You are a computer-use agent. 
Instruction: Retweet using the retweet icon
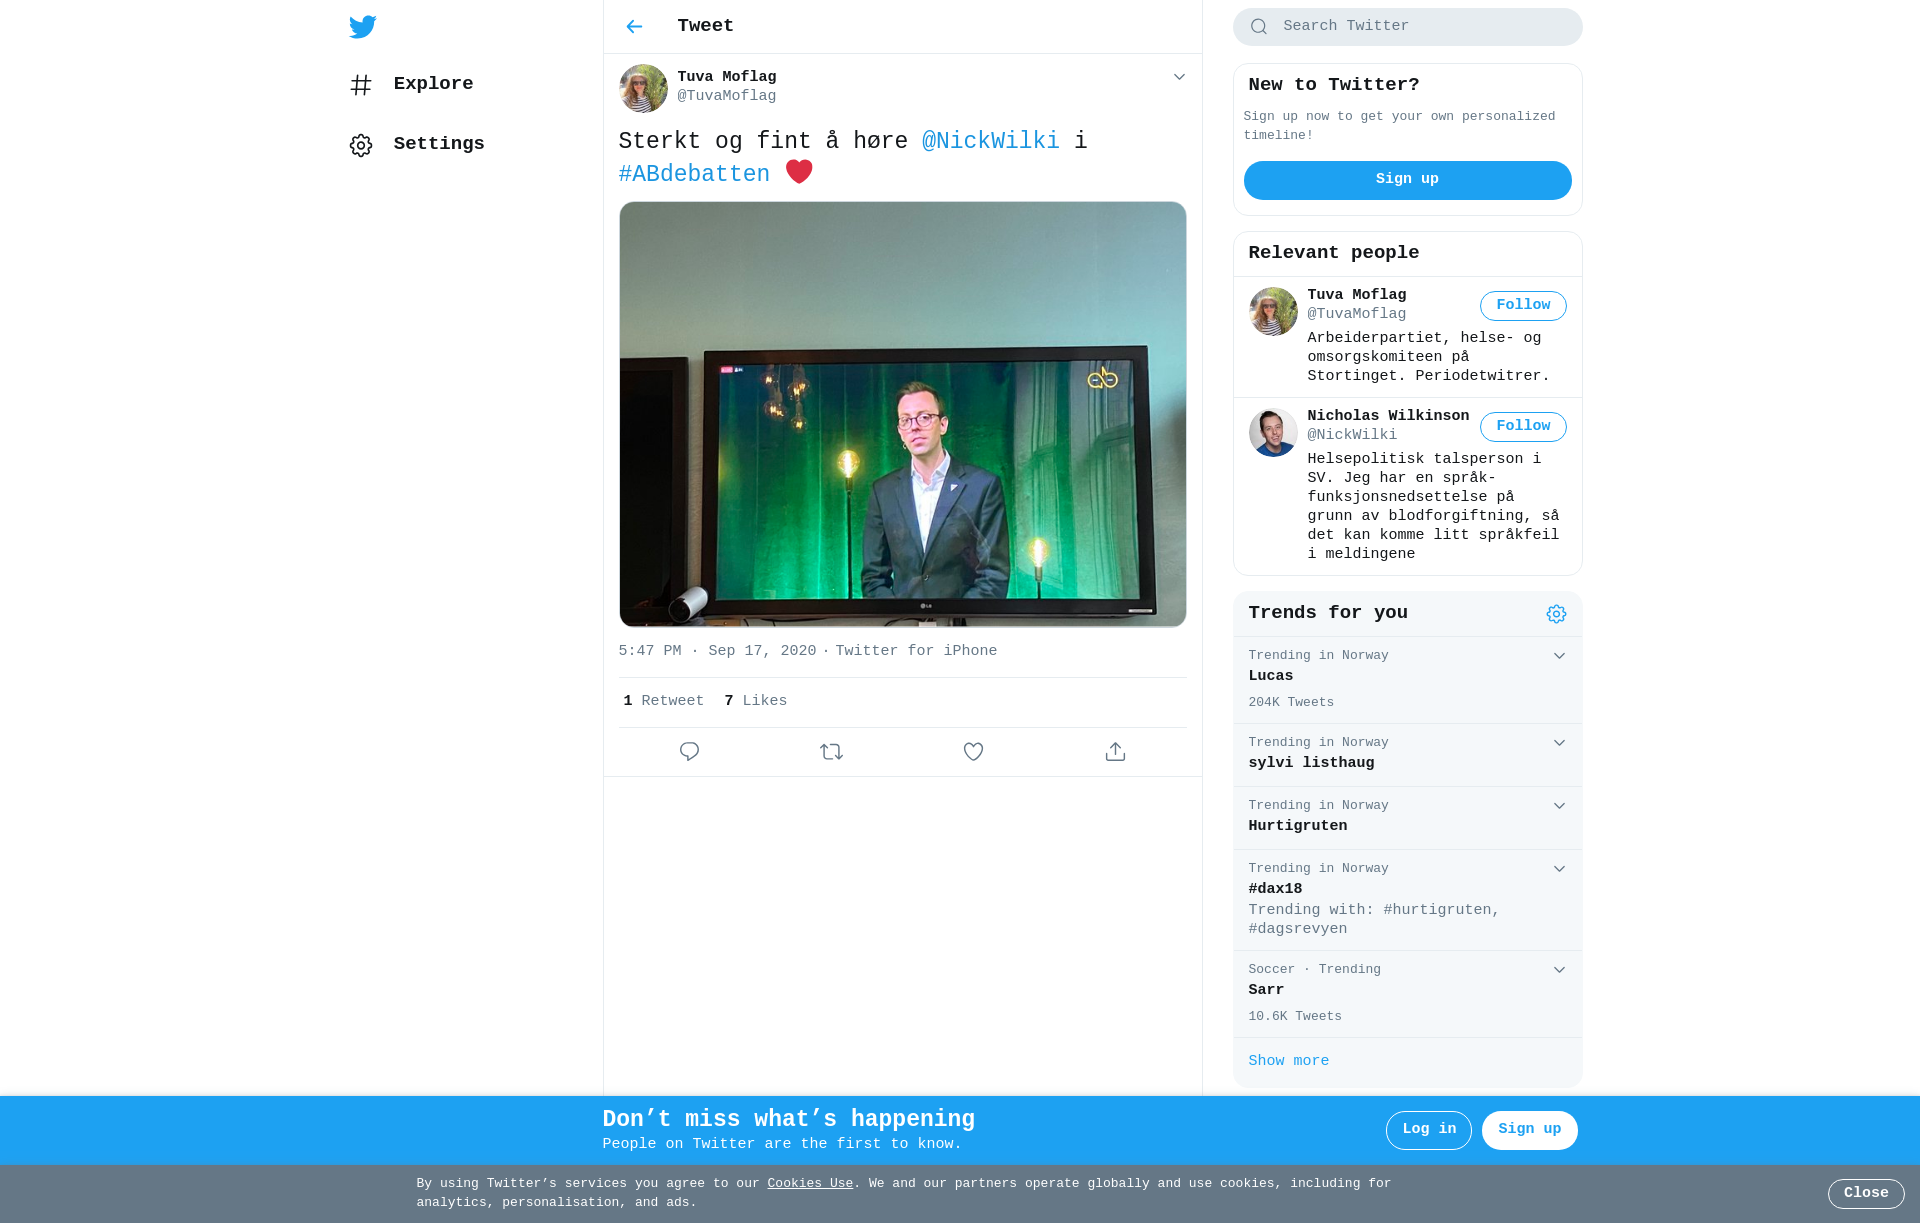[831, 752]
